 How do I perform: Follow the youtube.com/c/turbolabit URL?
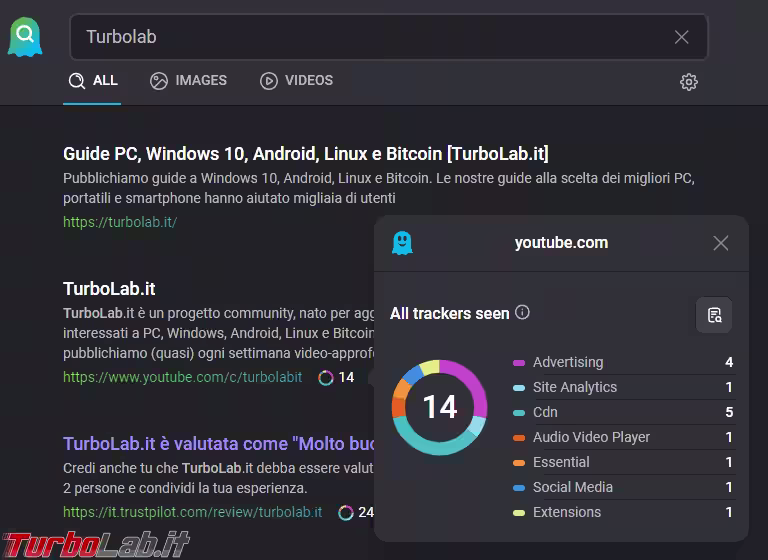tap(183, 377)
